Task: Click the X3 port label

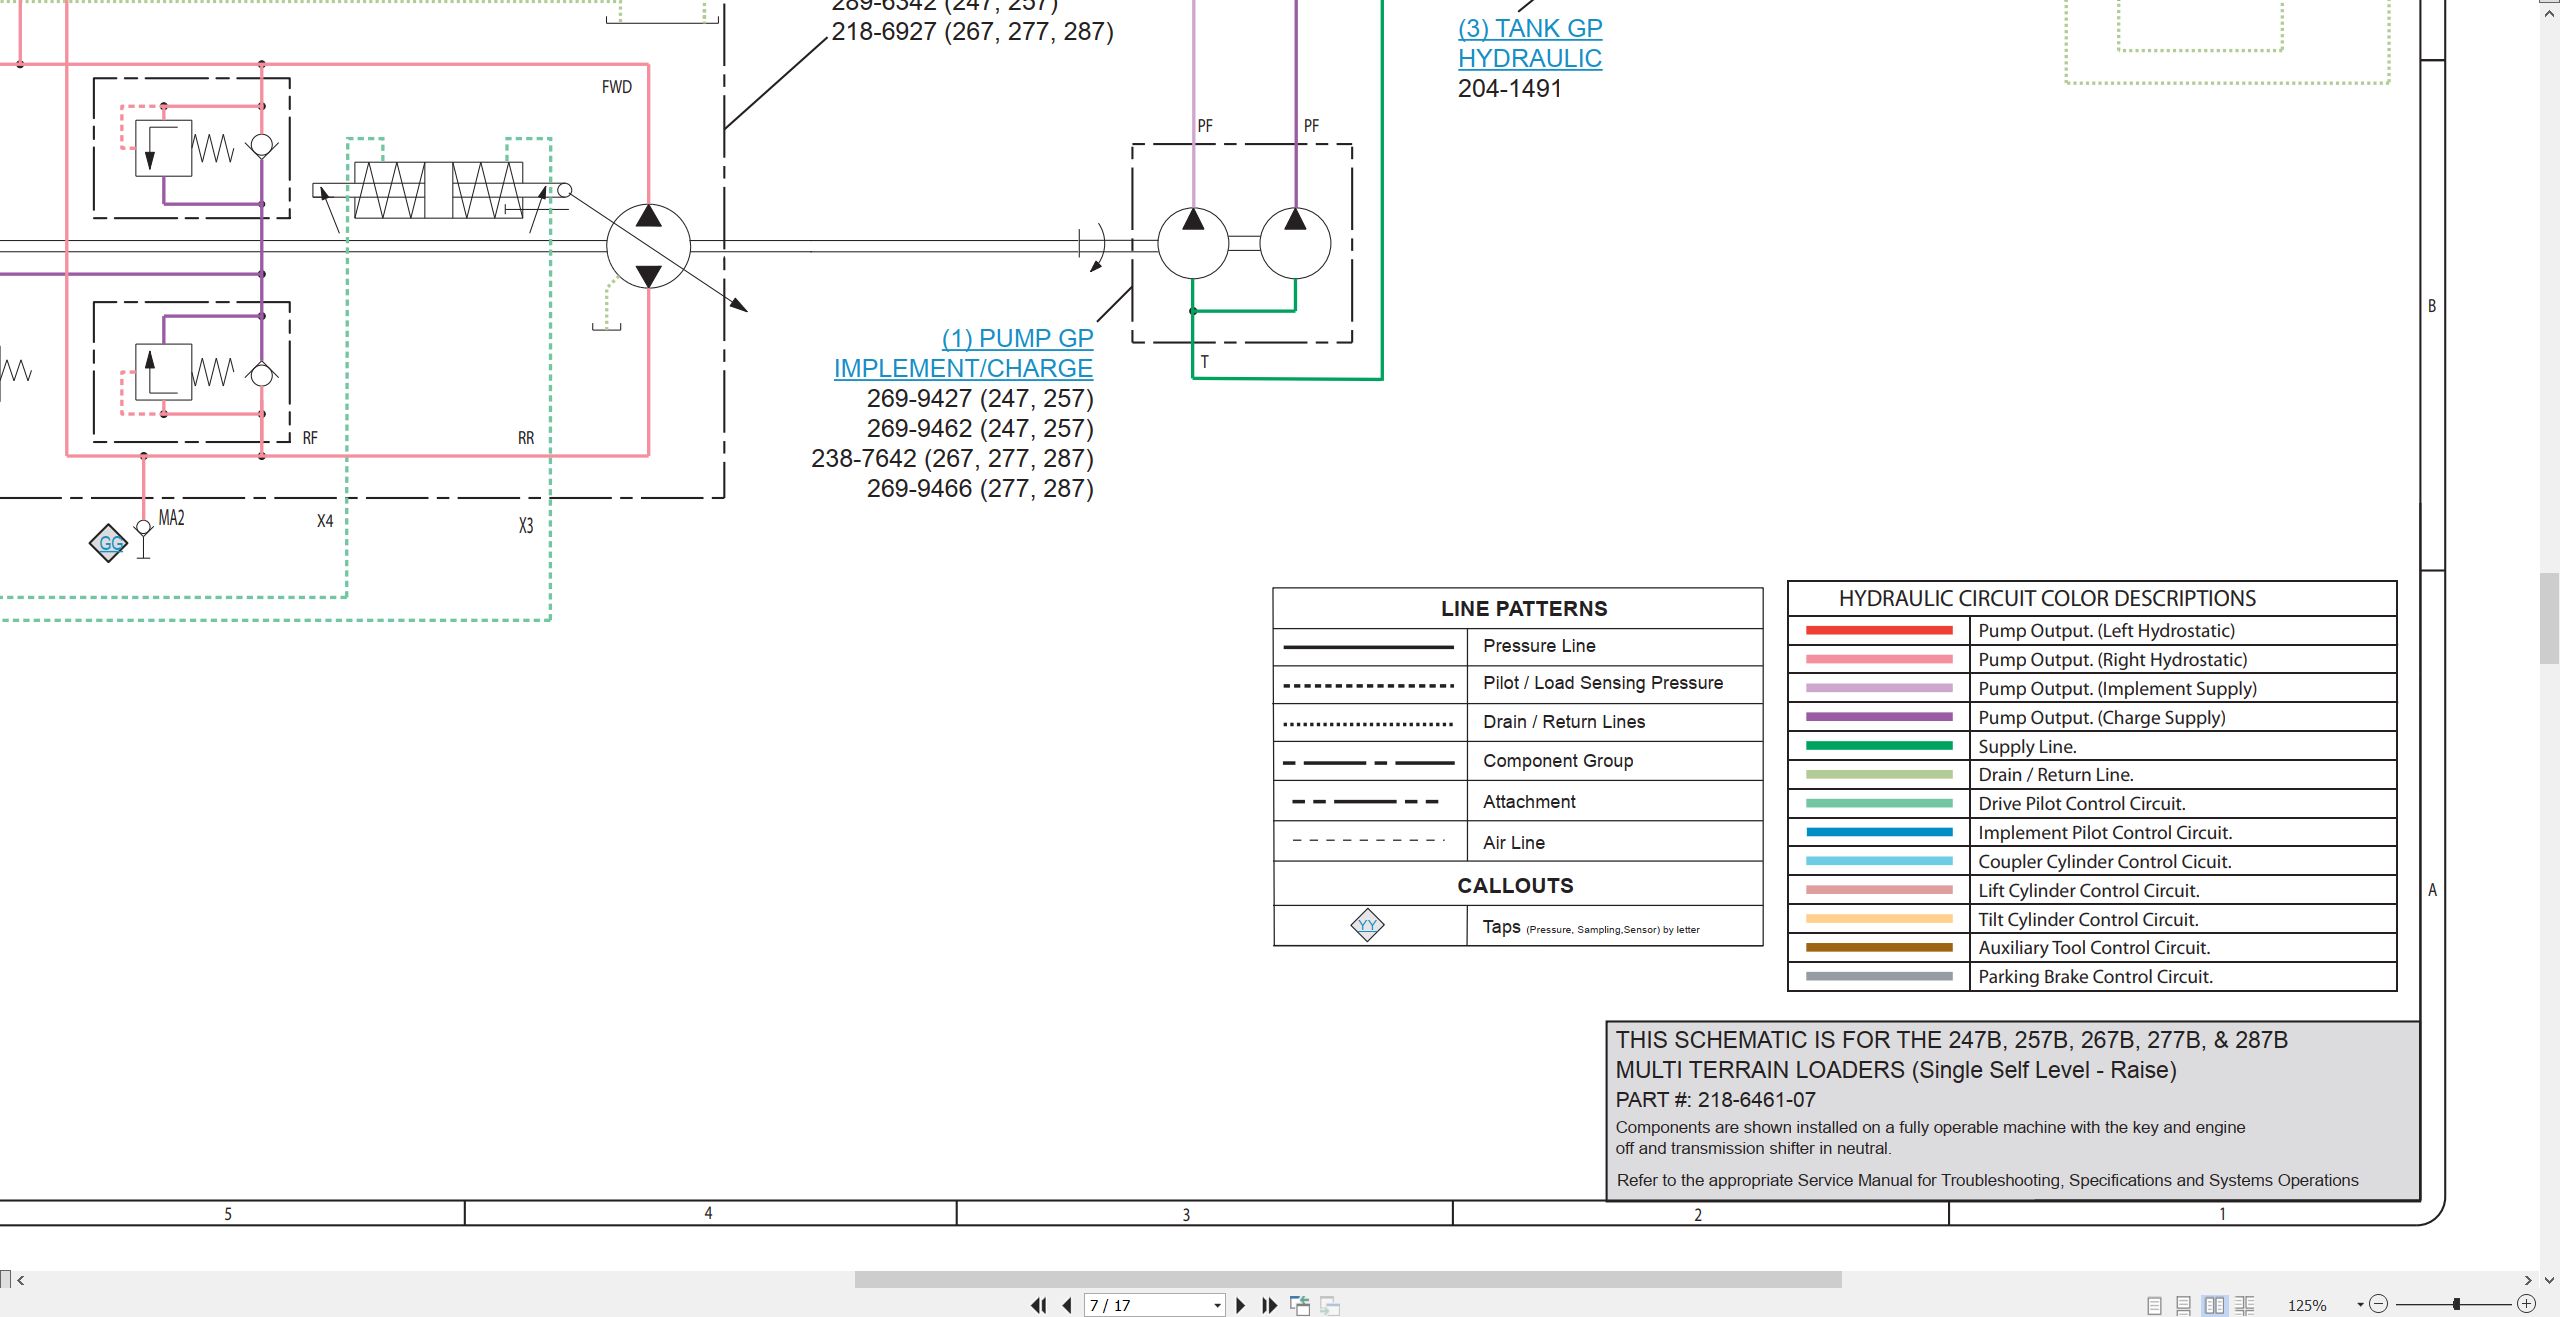Action: tap(526, 526)
